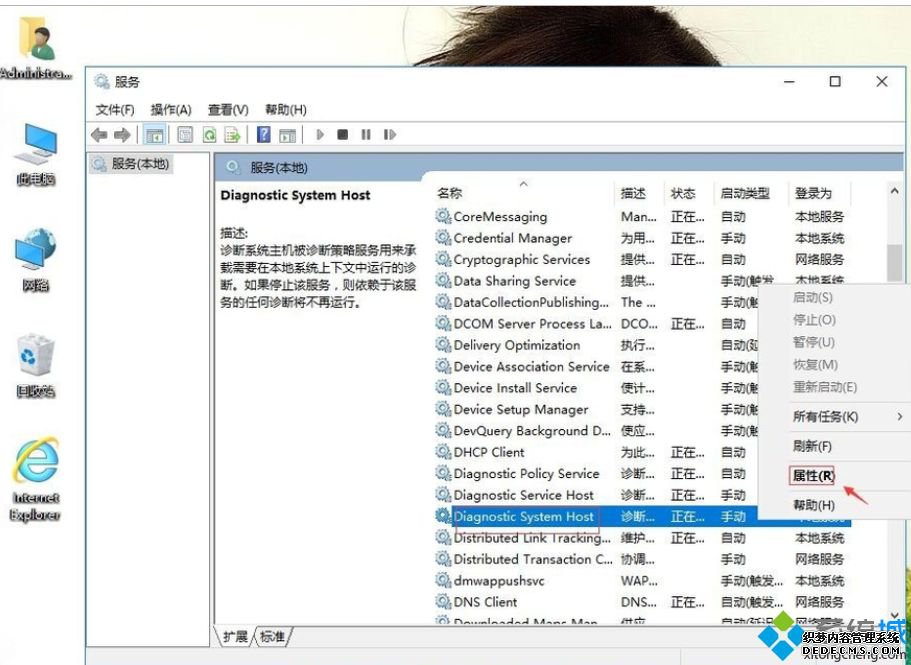Choose 刷新(F) in the context menu
This screenshot has height=665, width=911.
tap(812, 446)
